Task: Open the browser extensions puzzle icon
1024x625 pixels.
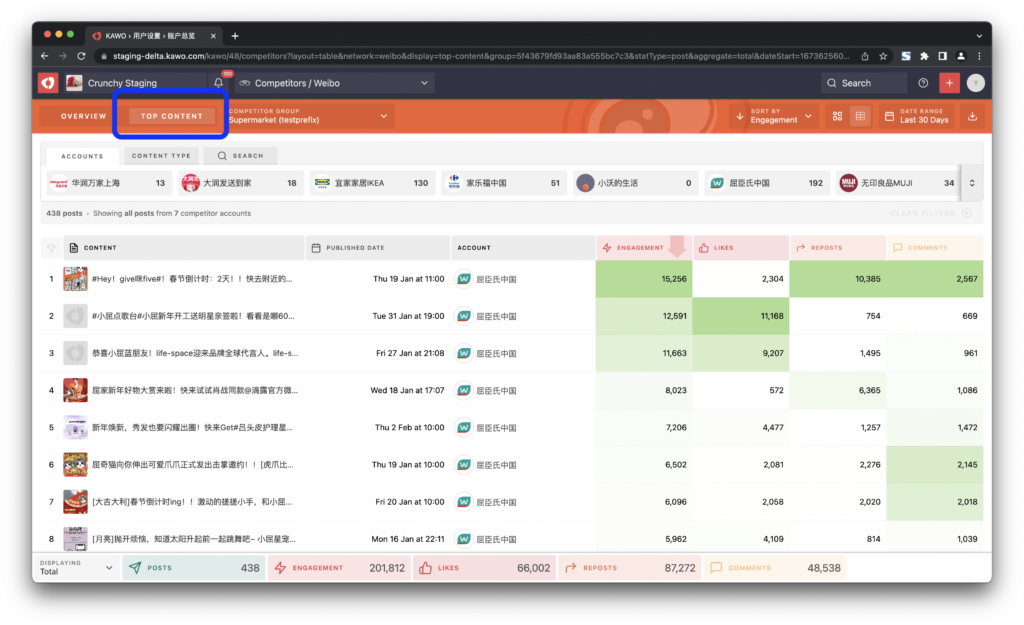Action: point(924,56)
